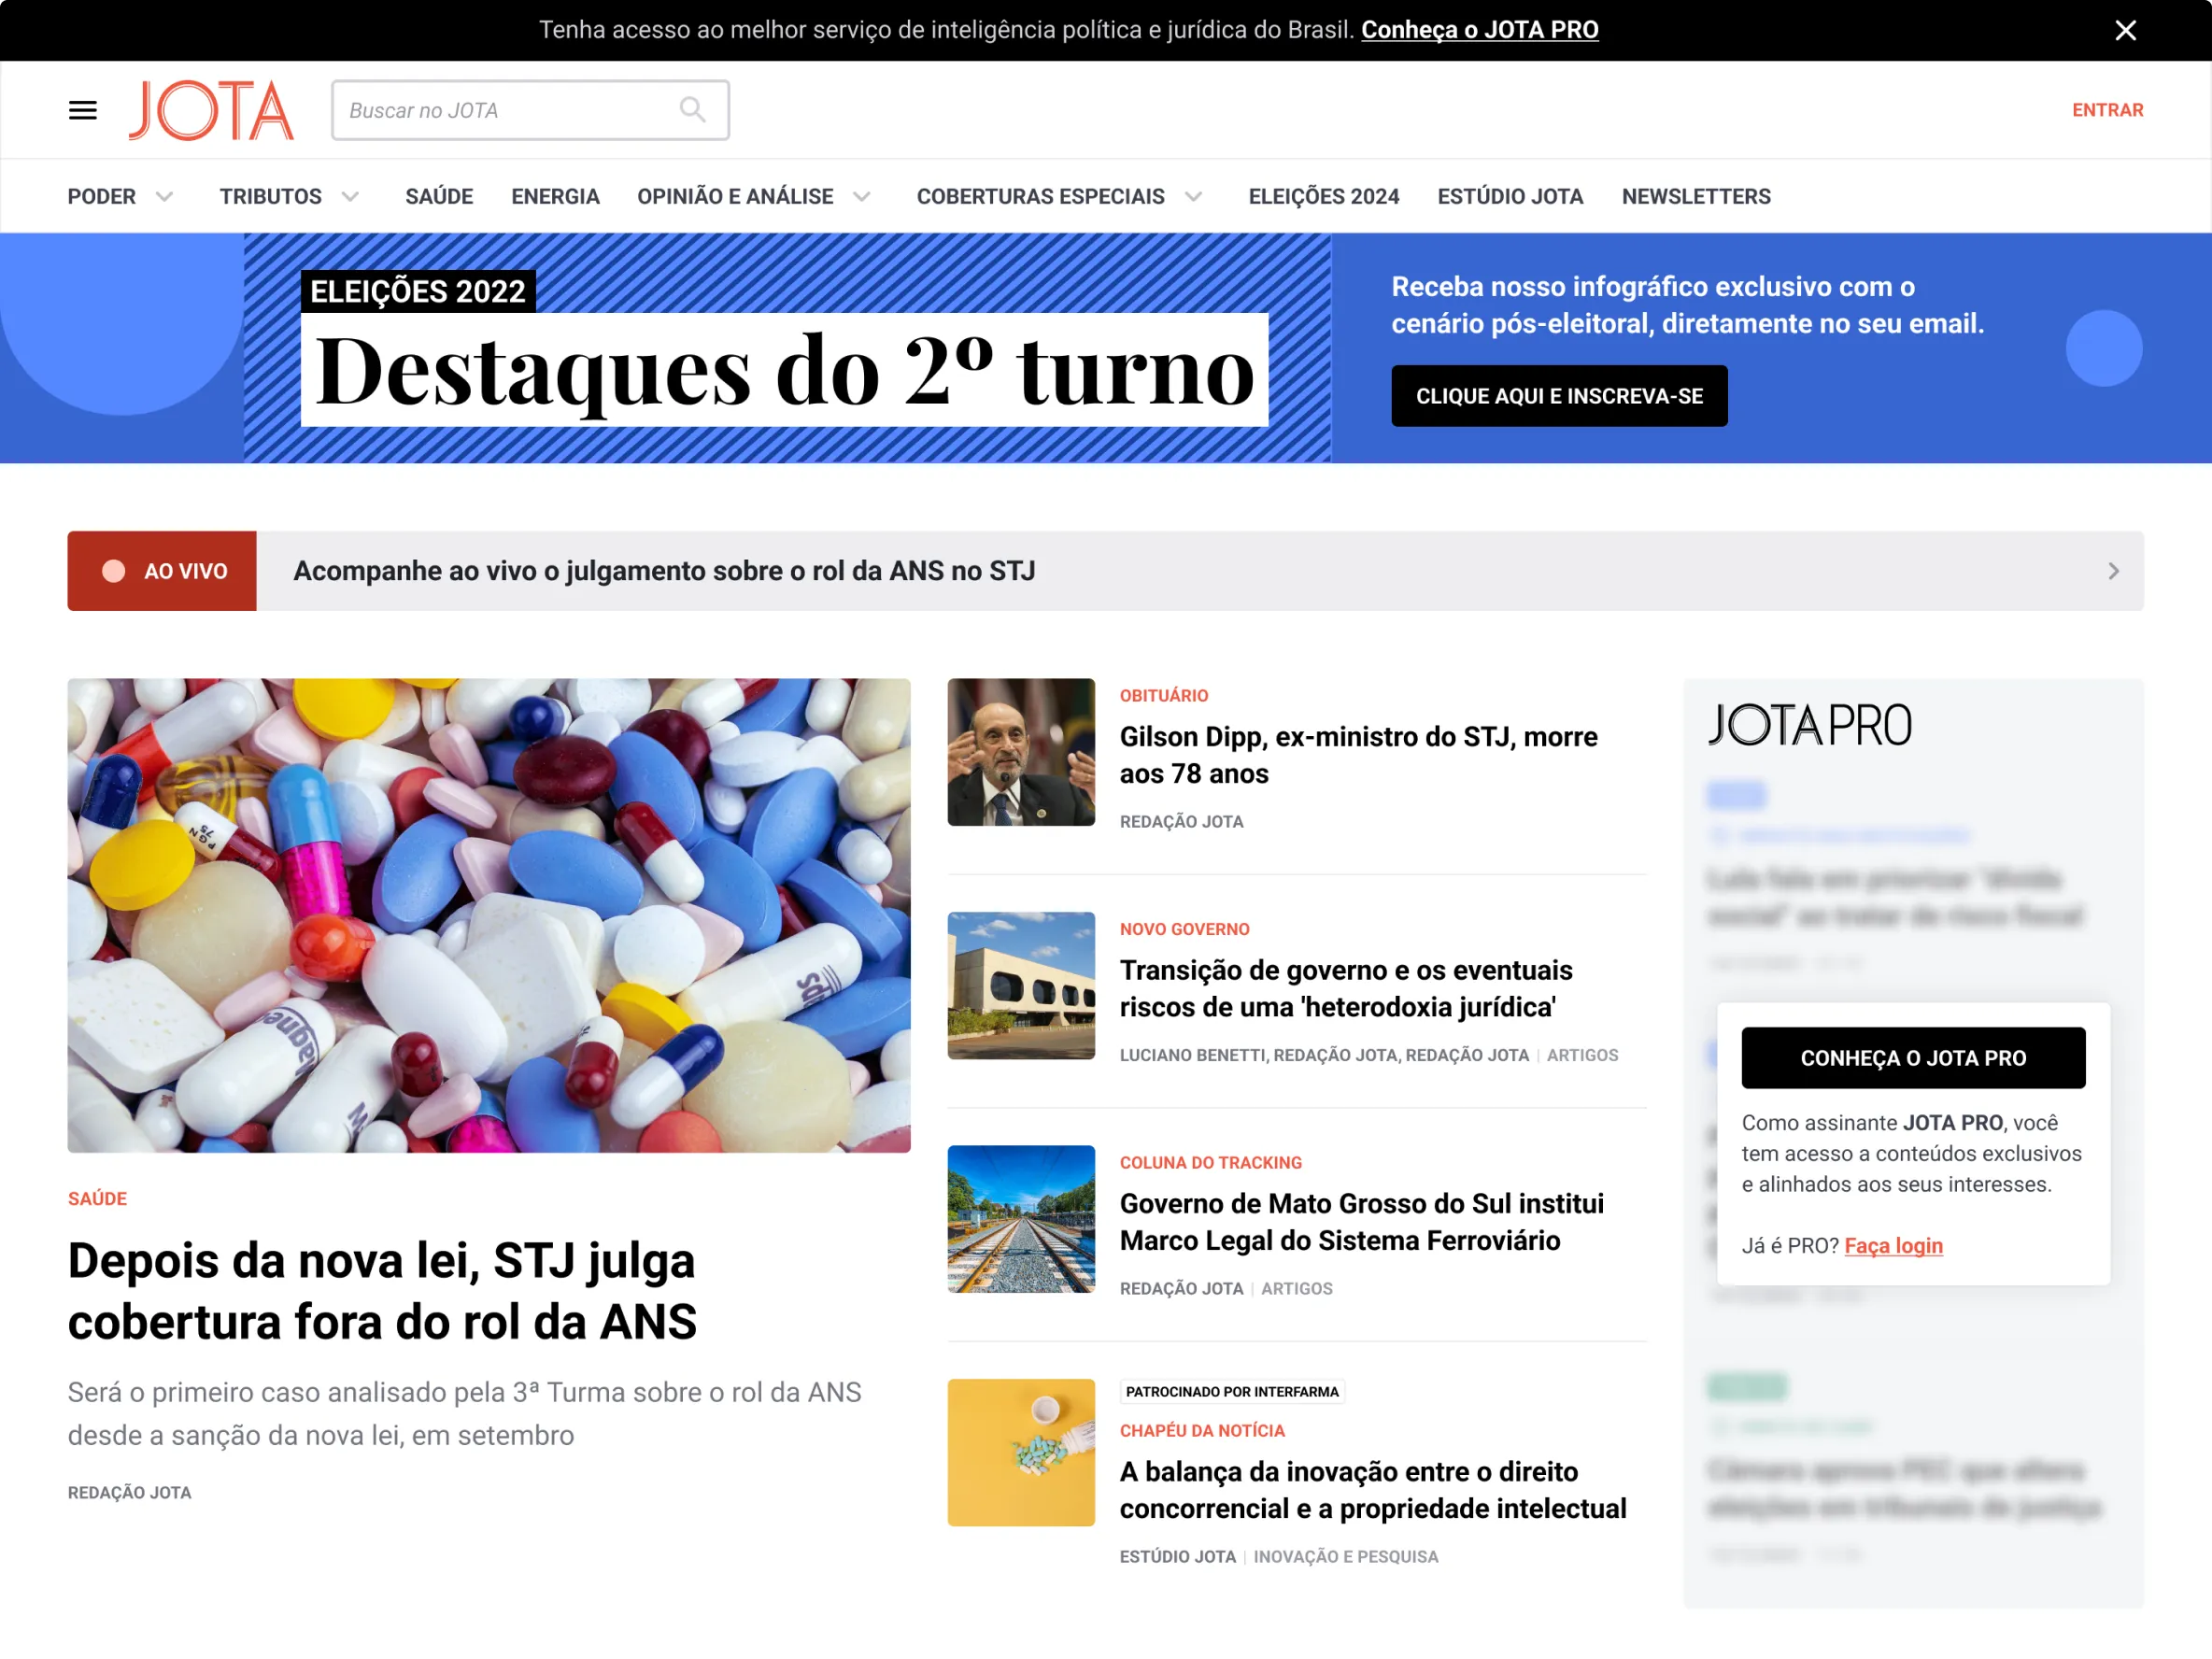Expand the TRIBUTOS dropdown arrow
Image resolution: width=2212 pixels, height=1659 pixels.
pyautogui.click(x=350, y=197)
